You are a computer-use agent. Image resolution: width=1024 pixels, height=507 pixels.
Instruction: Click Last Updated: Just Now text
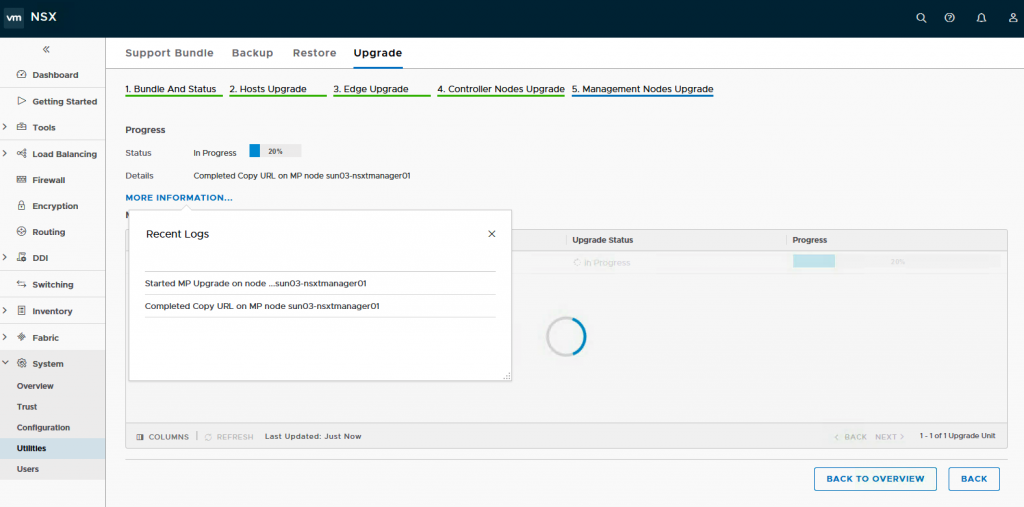coord(313,436)
